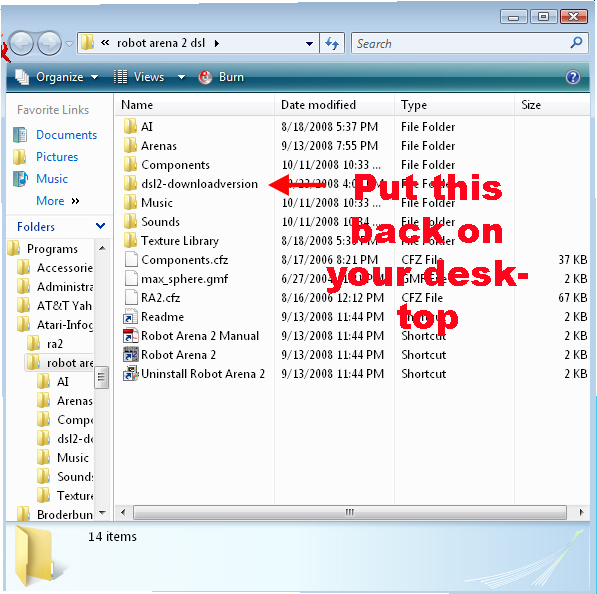Click inside the Search input field
Viewport: 597px width, 594px height.
[461, 43]
